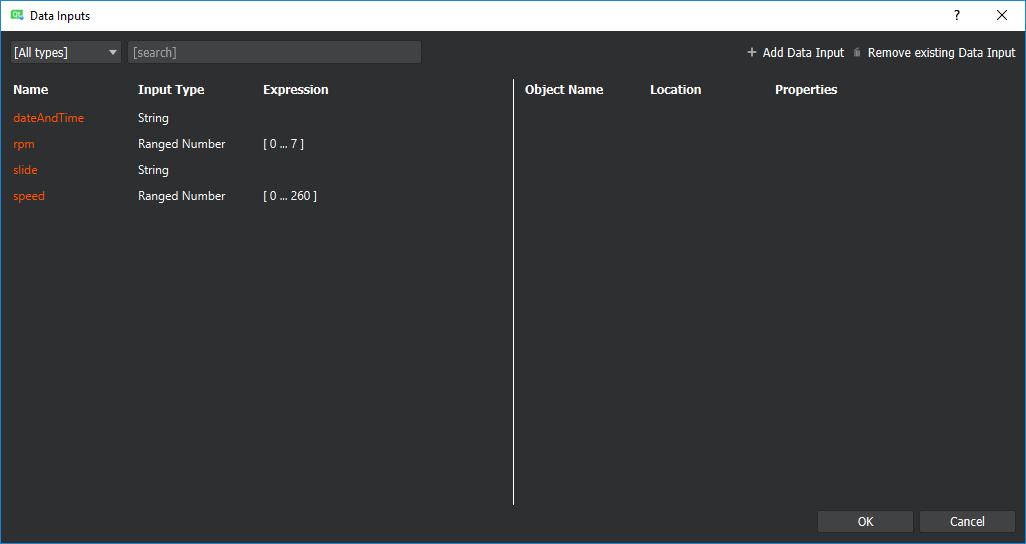Click the trash icon for Remove Data Input
The image size is (1026, 544).
pyautogui.click(x=857, y=53)
